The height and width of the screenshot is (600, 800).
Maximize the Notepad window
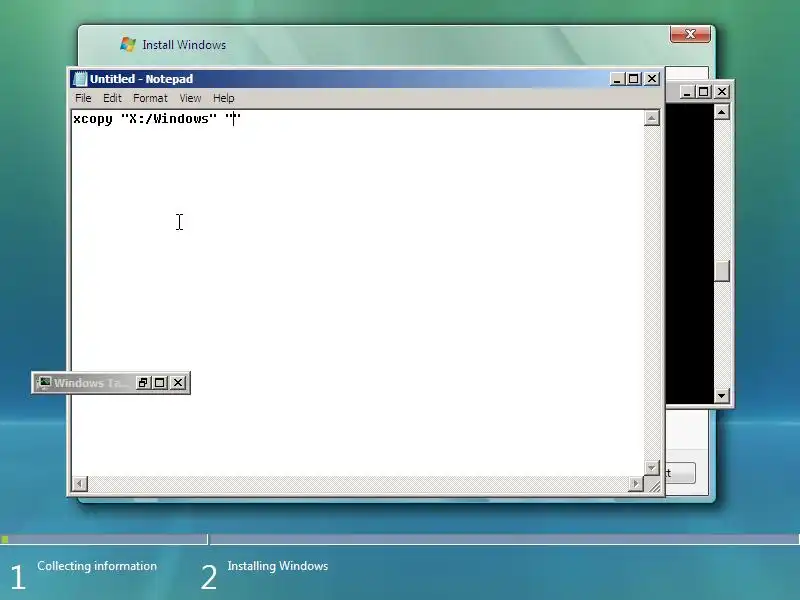(634, 79)
